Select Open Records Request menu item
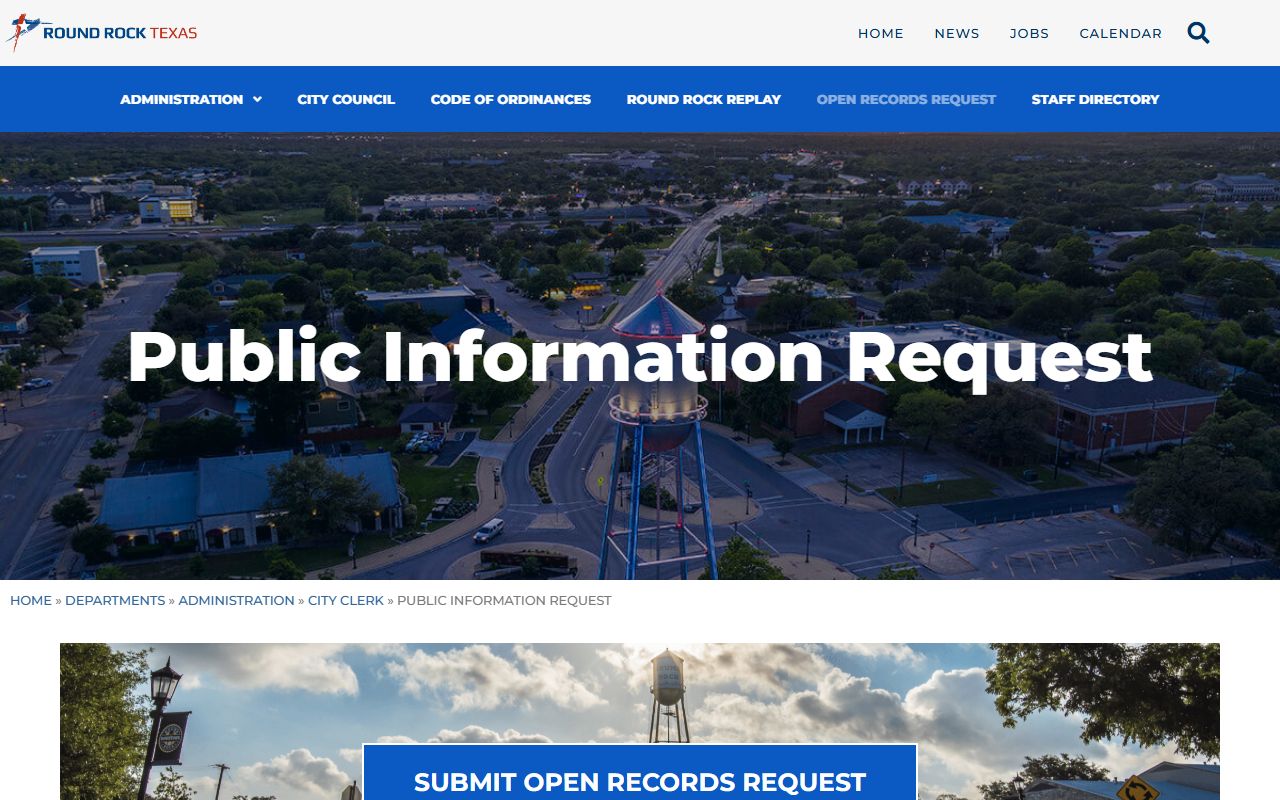Image resolution: width=1280 pixels, height=800 pixels. click(x=906, y=99)
